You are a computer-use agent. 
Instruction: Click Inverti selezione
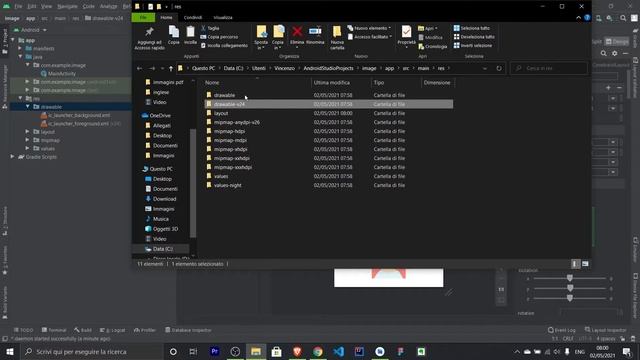(x=473, y=45)
